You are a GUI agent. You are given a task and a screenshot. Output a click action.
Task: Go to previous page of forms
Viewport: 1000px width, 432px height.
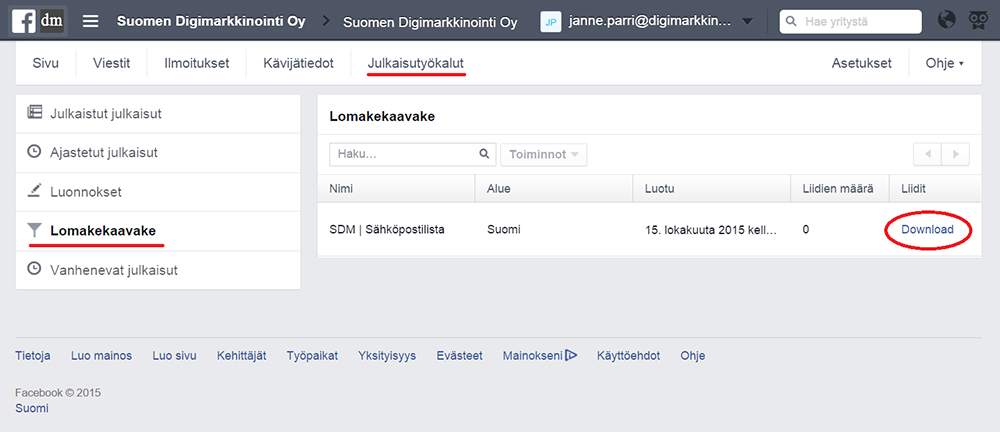pos(927,154)
